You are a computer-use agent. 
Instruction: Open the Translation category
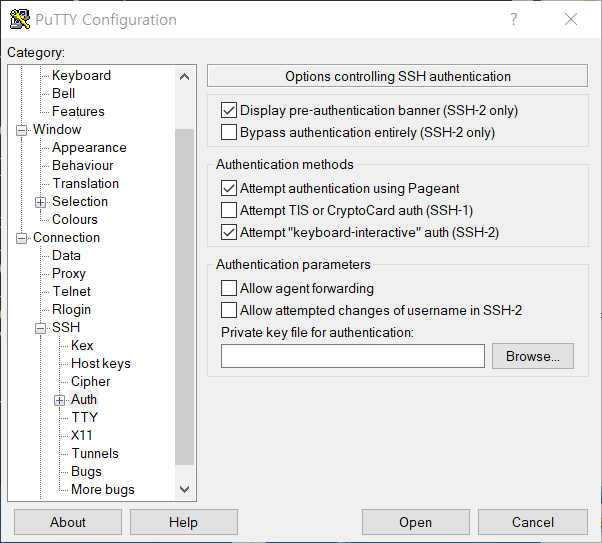[x=86, y=184]
